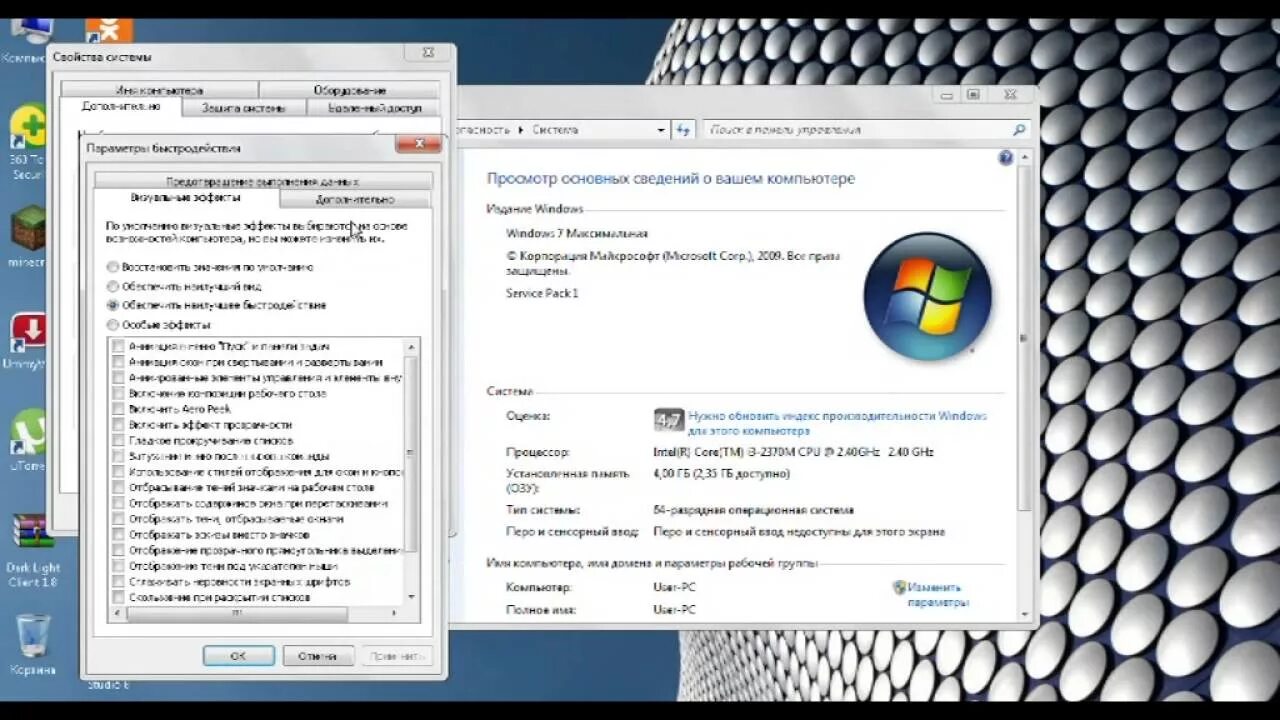Click the 4,7 performance rating badge
The width and height of the screenshot is (1280, 720).
(x=668, y=419)
